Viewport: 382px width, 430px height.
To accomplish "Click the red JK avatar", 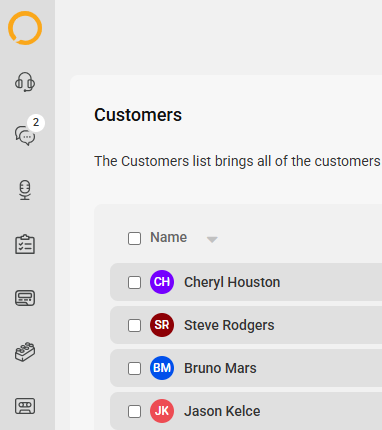I will (162, 411).
